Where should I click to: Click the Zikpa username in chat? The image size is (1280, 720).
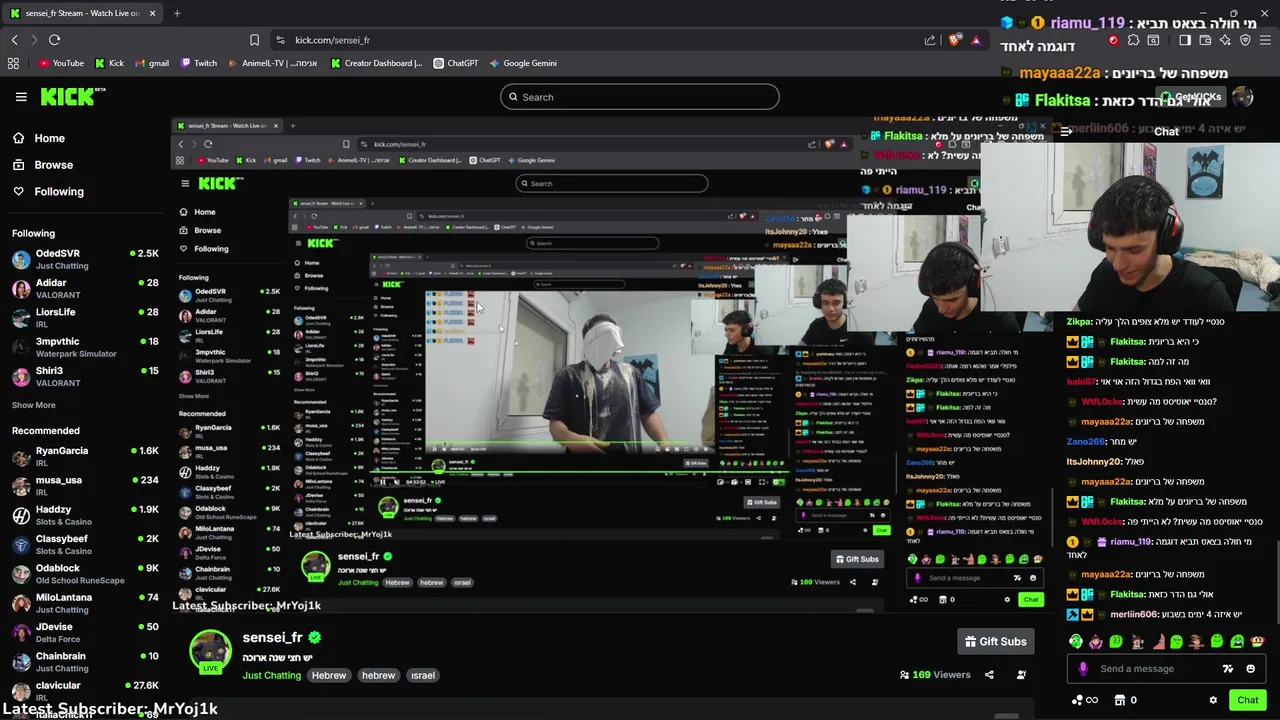click(x=1078, y=322)
